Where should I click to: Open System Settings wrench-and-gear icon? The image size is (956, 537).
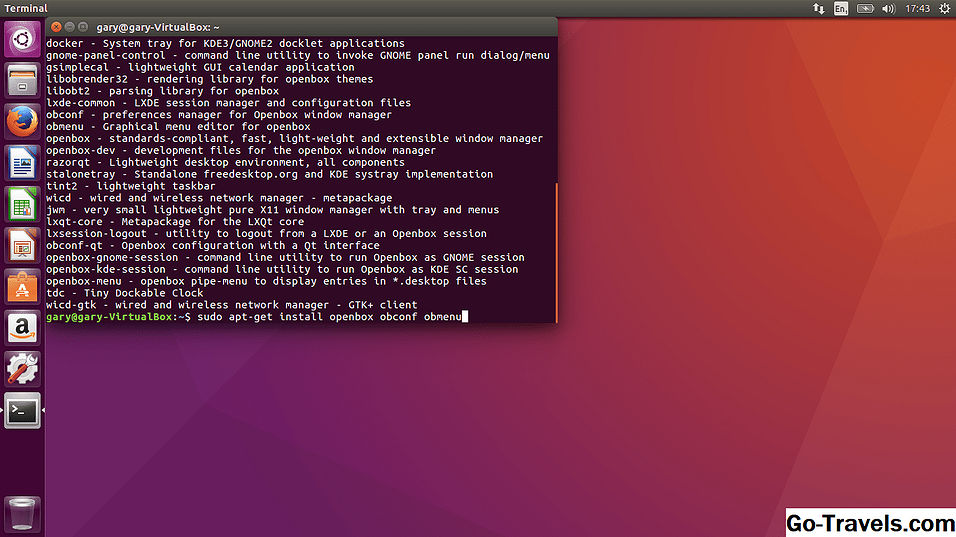coord(23,369)
